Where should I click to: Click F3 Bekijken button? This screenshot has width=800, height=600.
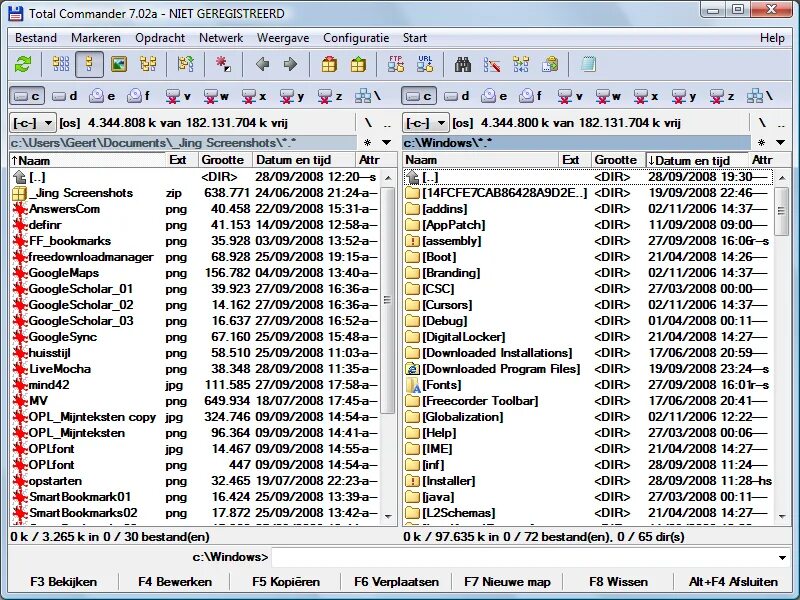(63, 582)
